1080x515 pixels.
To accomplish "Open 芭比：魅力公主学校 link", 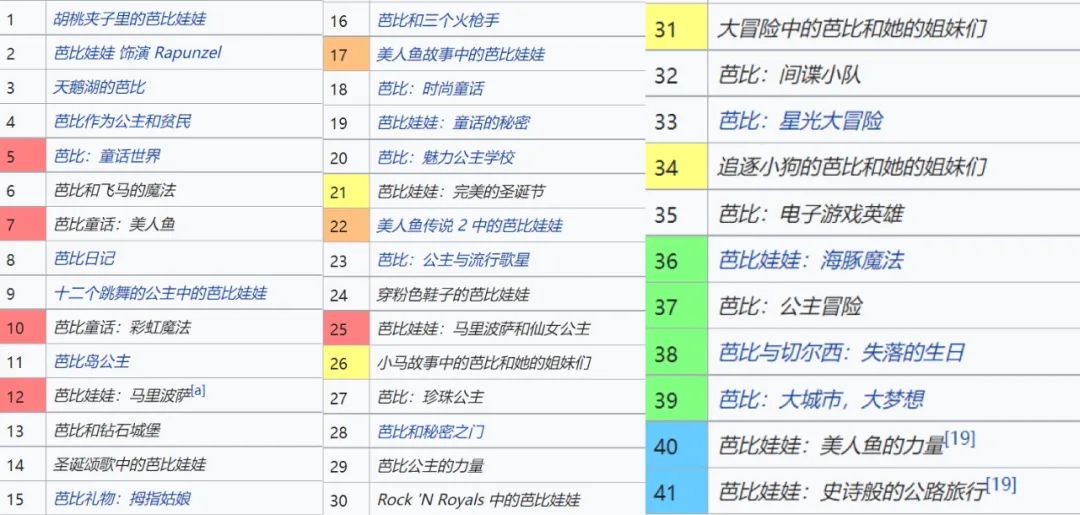I will pyautogui.click(x=446, y=158).
